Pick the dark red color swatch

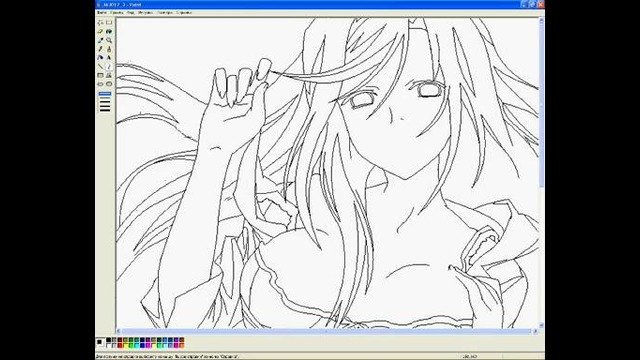click(x=120, y=340)
